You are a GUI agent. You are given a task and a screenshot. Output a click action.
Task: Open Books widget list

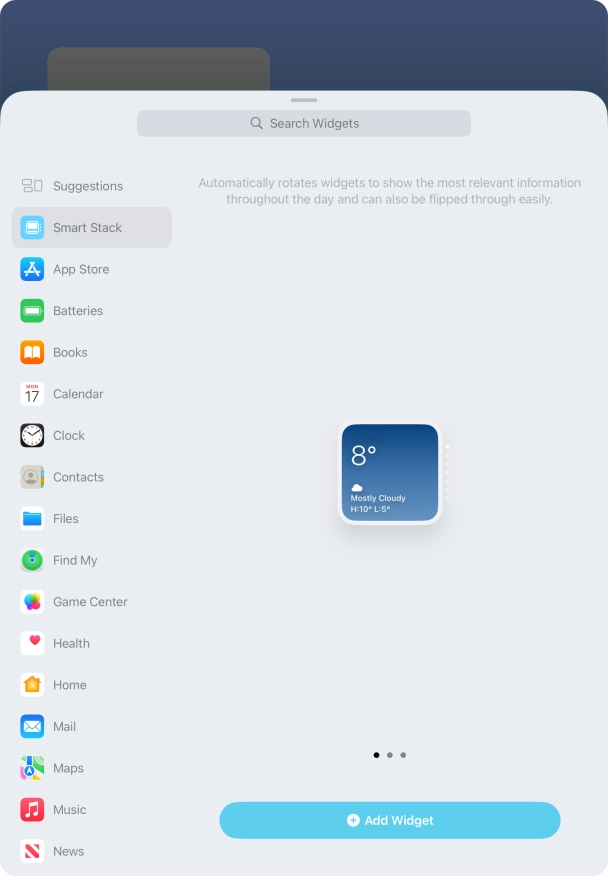[x=92, y=353]
